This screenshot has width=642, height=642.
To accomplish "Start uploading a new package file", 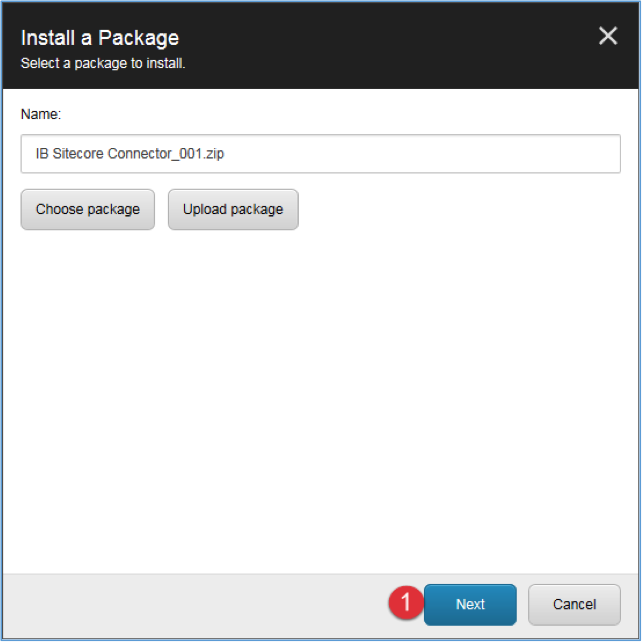I will point(233,209).
